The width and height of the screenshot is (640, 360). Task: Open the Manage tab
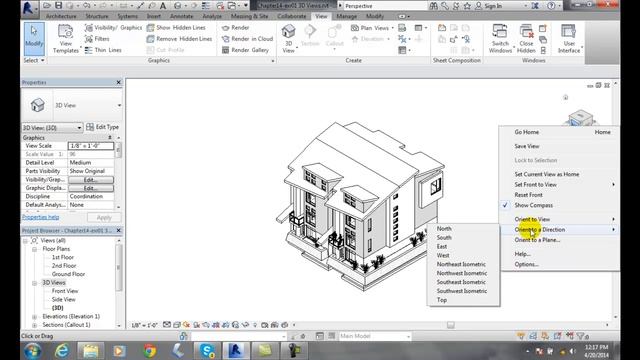click(x=347, y=16)
